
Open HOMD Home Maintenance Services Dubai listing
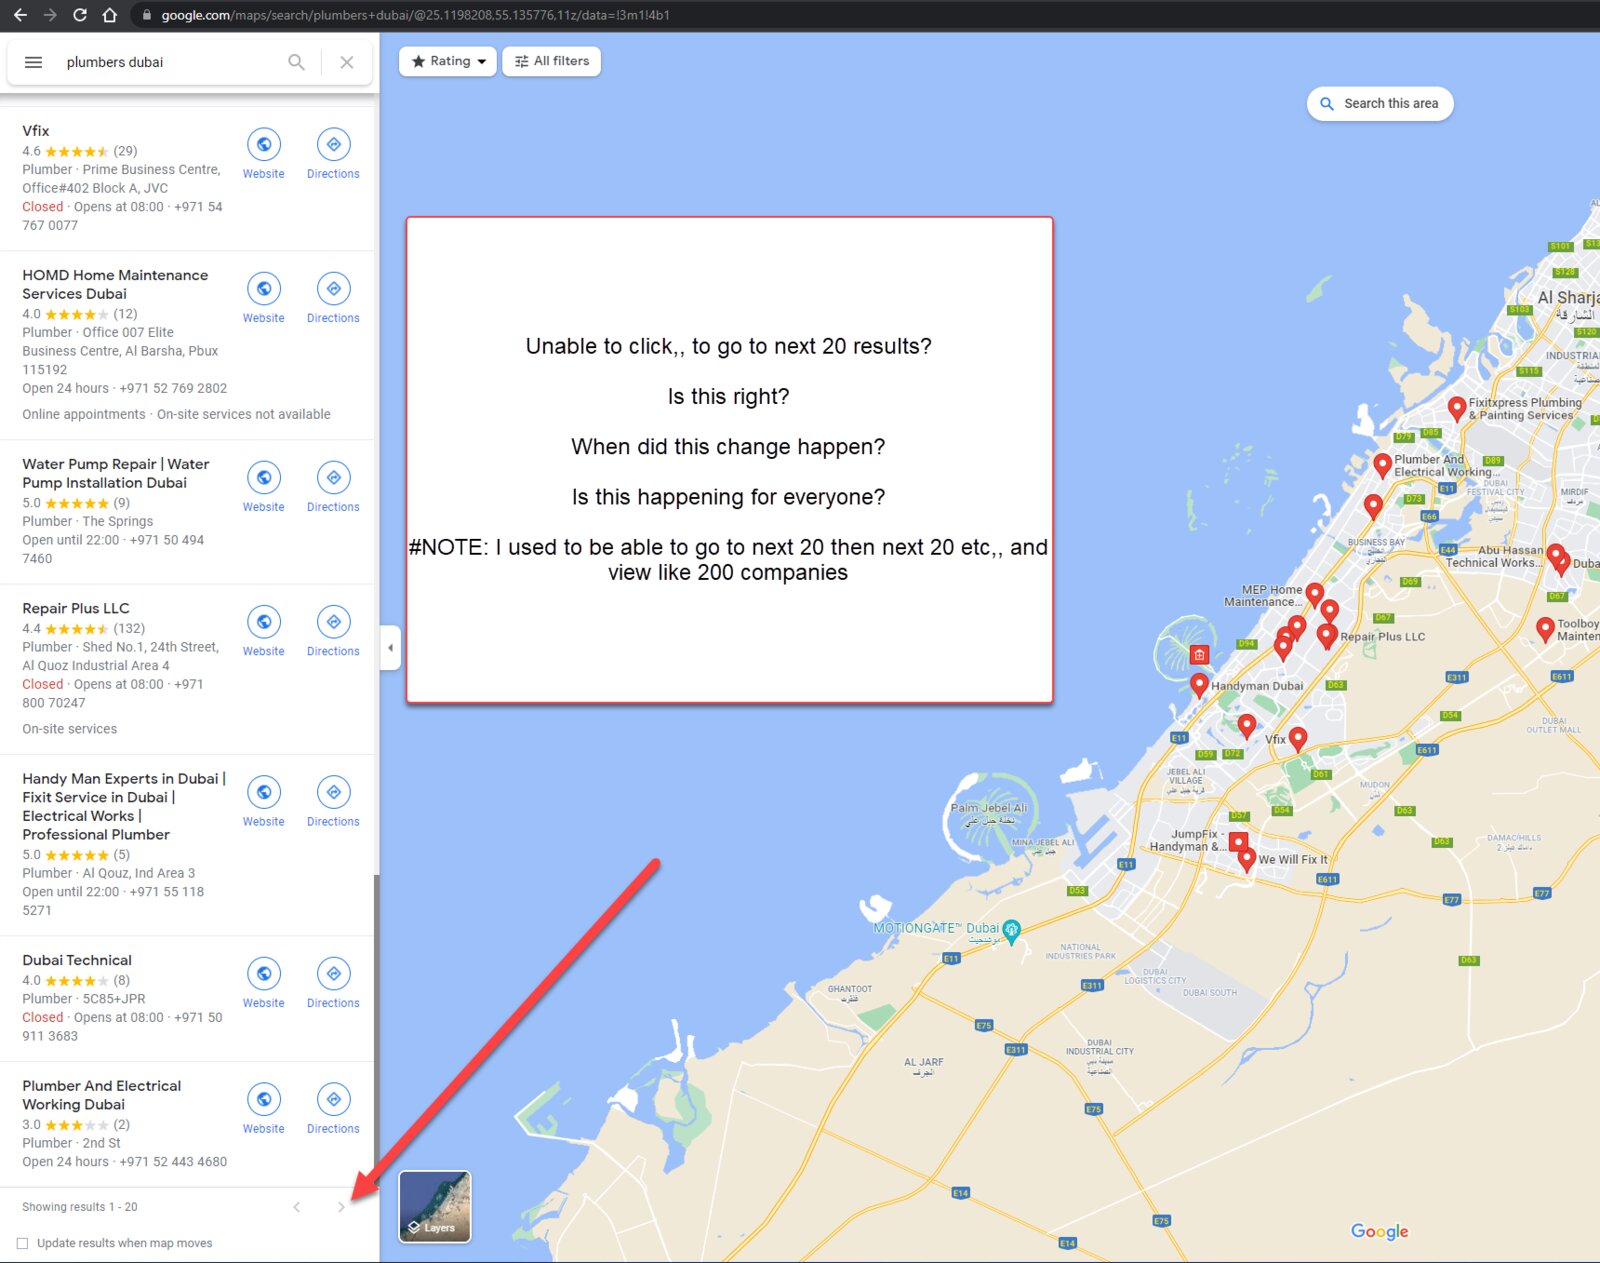coord(115,284)
